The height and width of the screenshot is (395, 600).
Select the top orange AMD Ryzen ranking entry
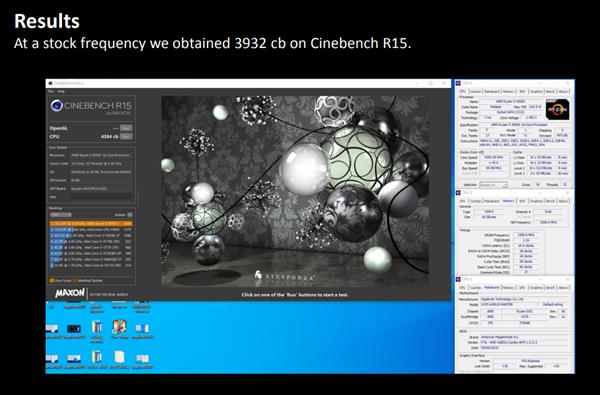pos(91,224)
